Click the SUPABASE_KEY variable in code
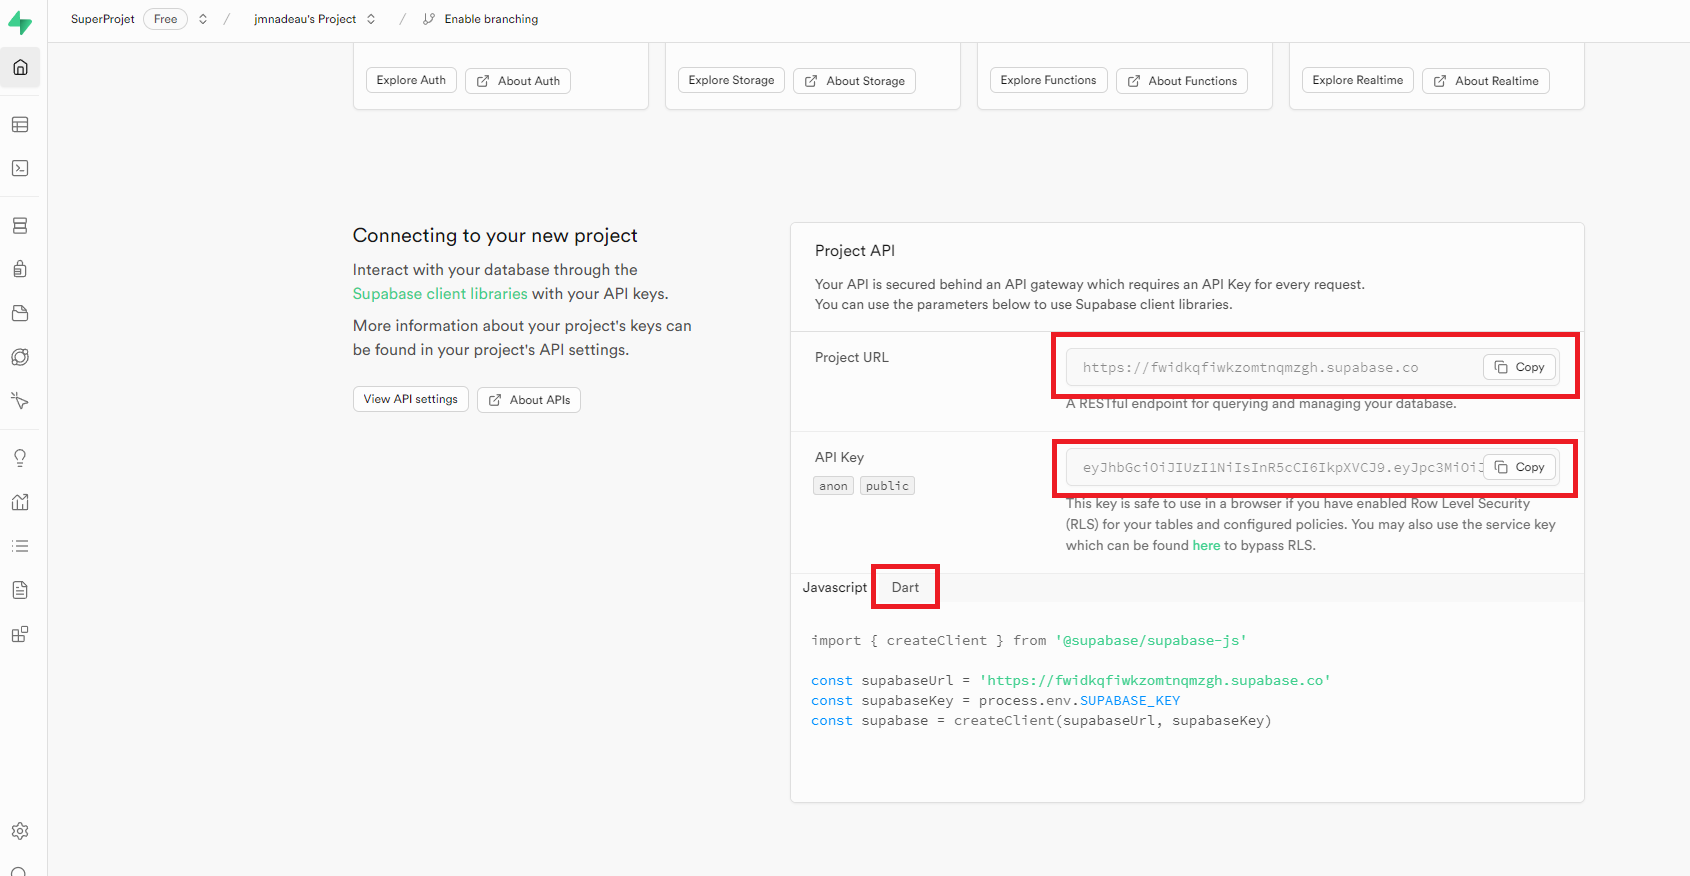The height and width of the screenshot is (876, 1690). (1130, 700)
